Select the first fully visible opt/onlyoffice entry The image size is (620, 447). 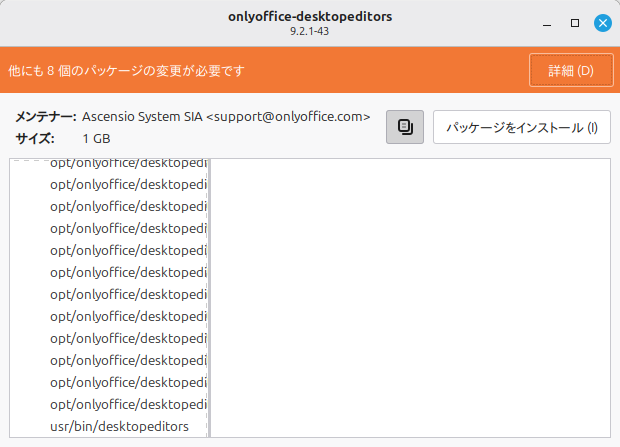128,185
